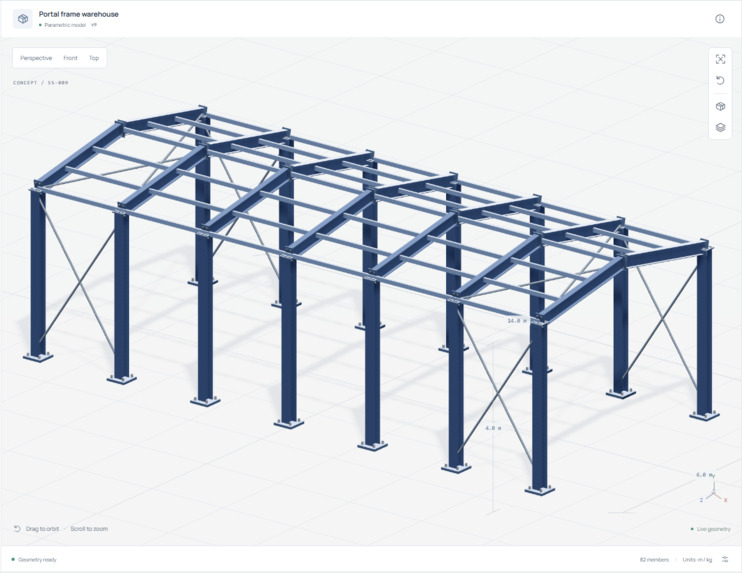The height and width of the screenshot is (573, 742).
Task: Click the Units: m / kg indicator
Action: [x=697, y=560]
